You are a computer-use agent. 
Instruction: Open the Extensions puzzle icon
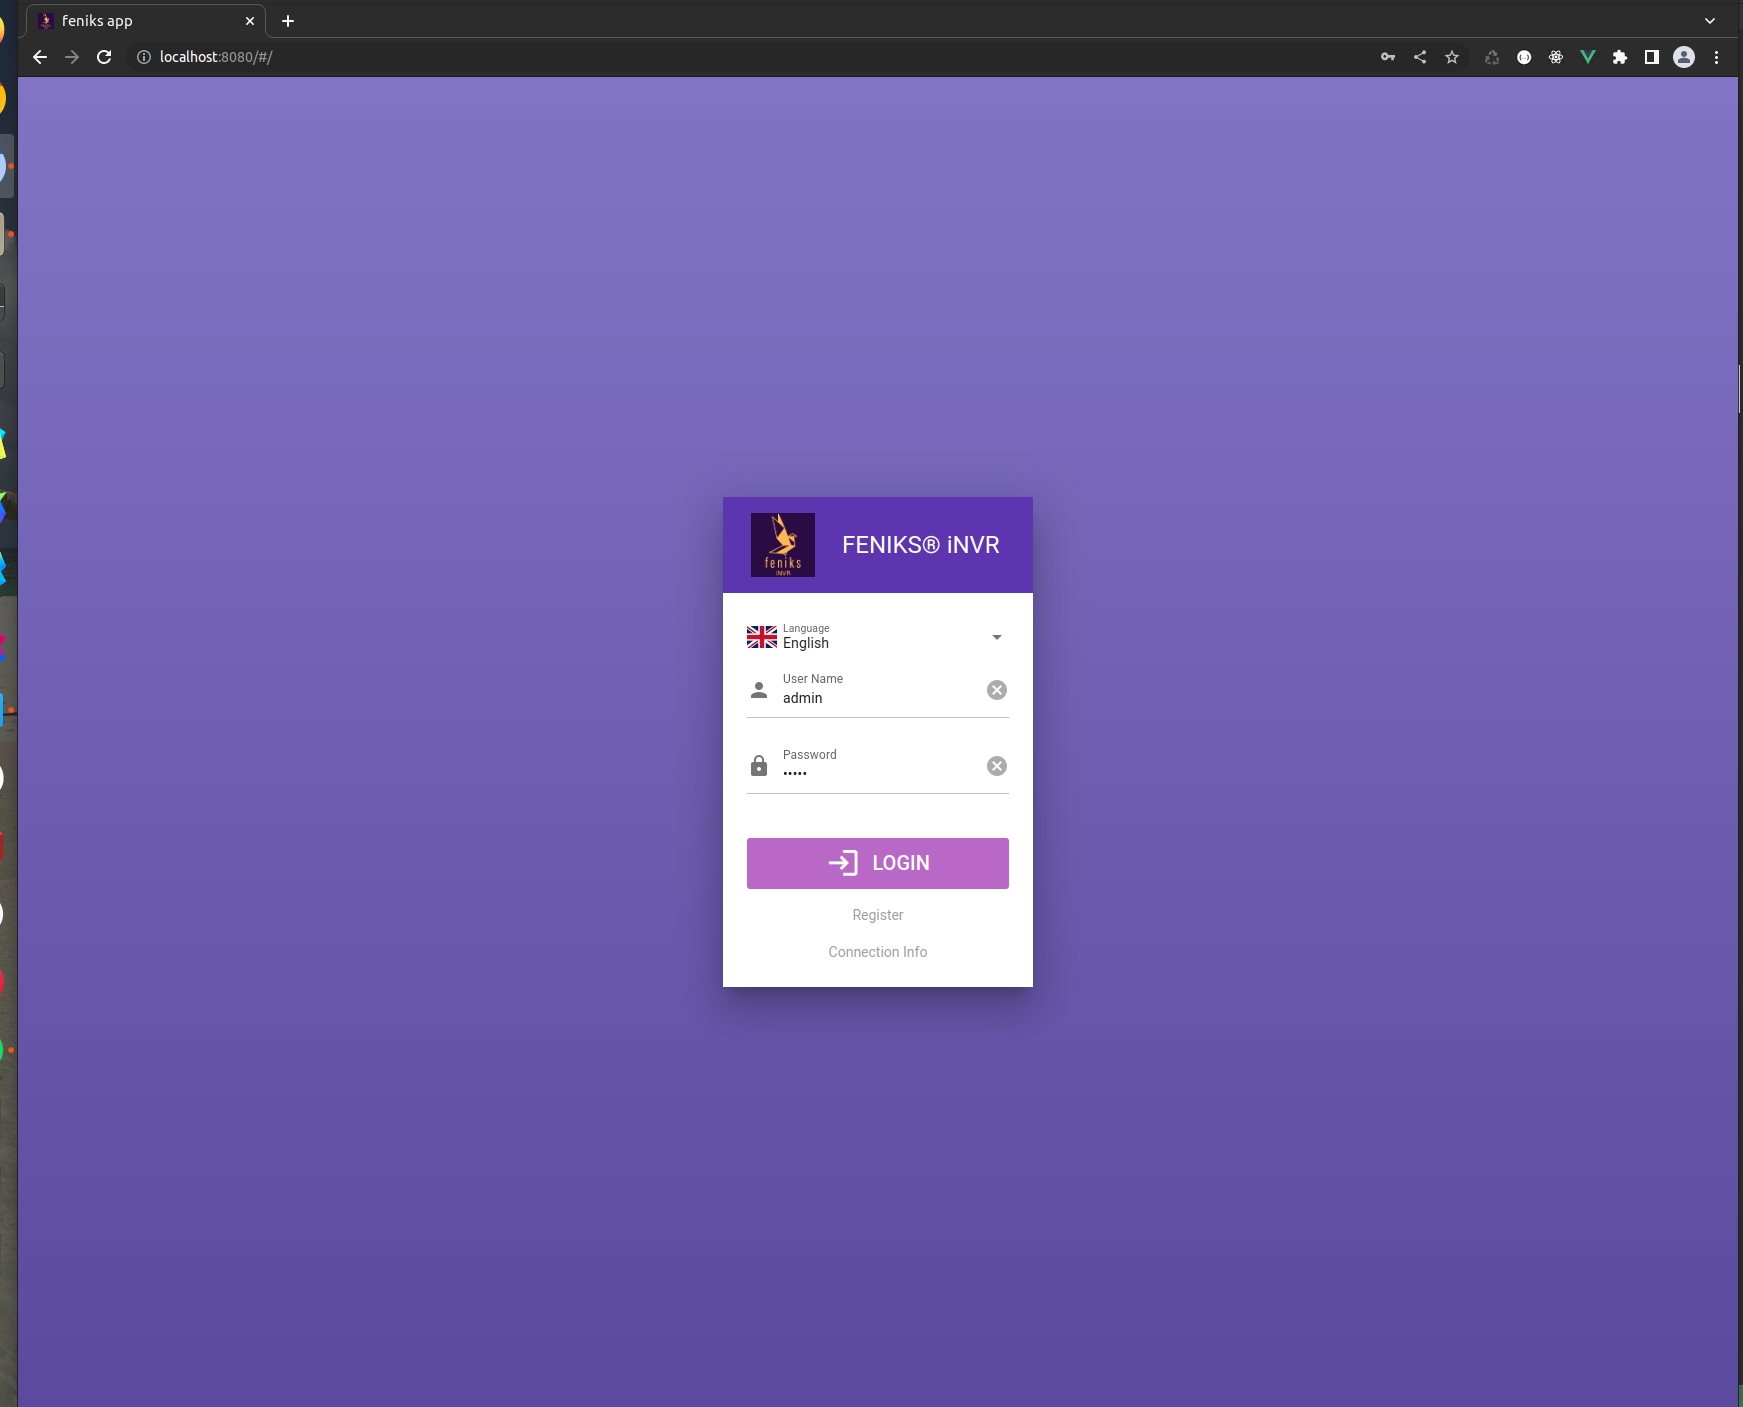click(x=1620, y=57)
